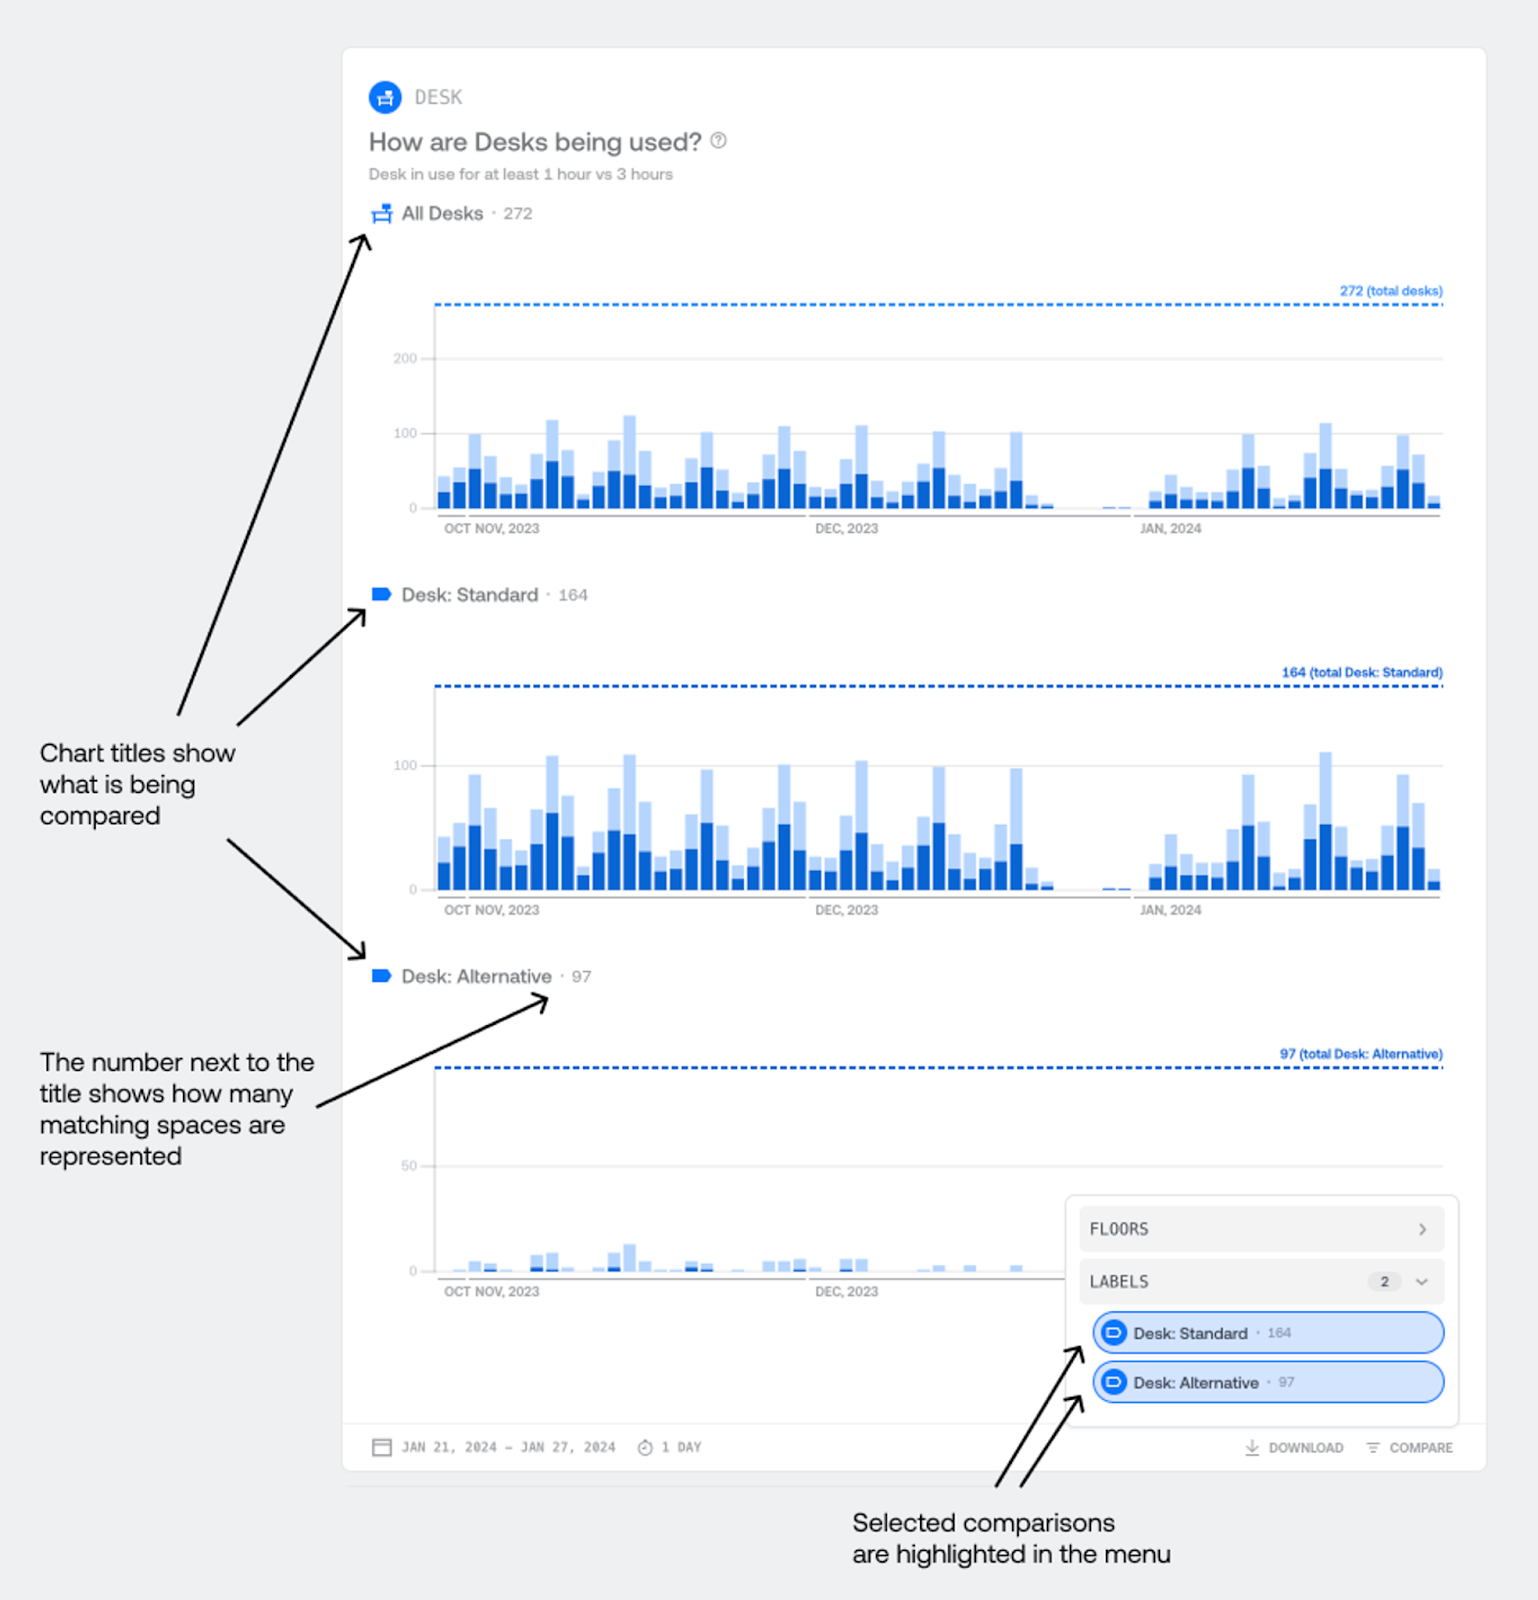This screenshot has width=1538, height=1600.
Task: Select the All Desks desk icon
Action: 381,213
